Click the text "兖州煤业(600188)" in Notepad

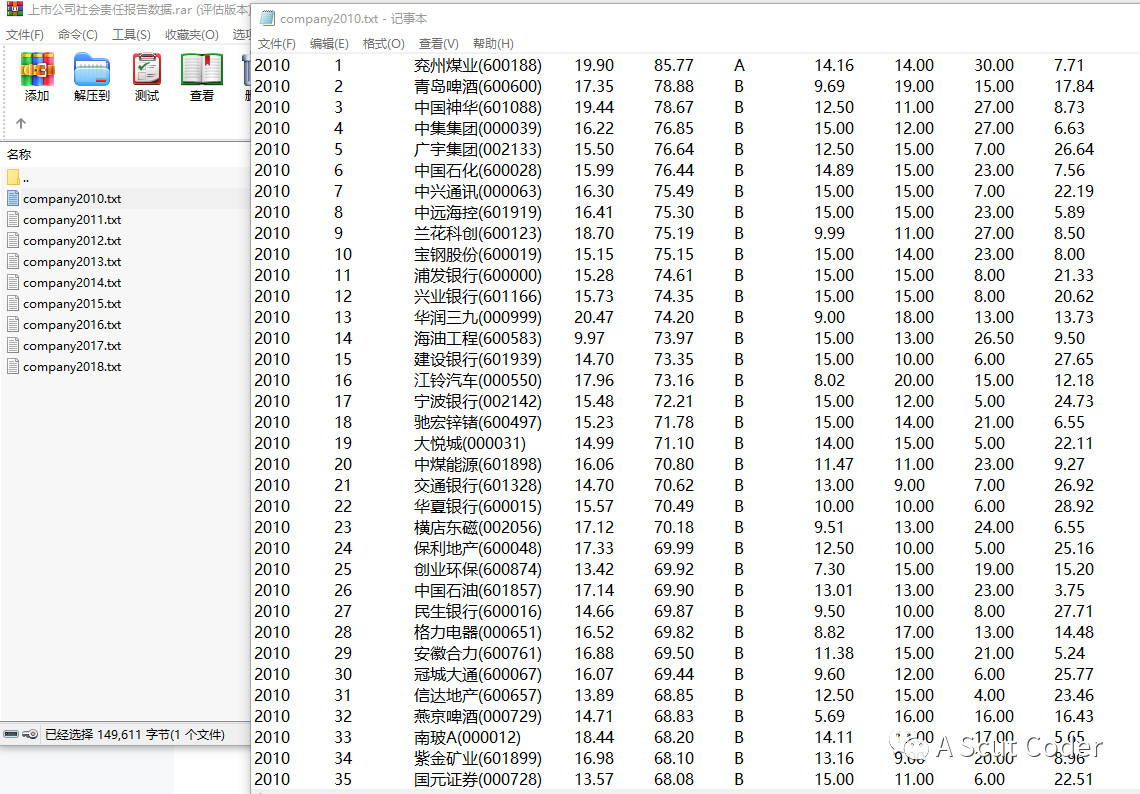click(x=478, y=65)
